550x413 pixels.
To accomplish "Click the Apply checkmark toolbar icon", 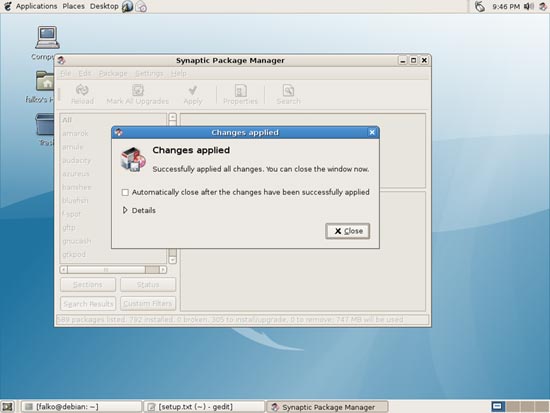I will (193, 94).
